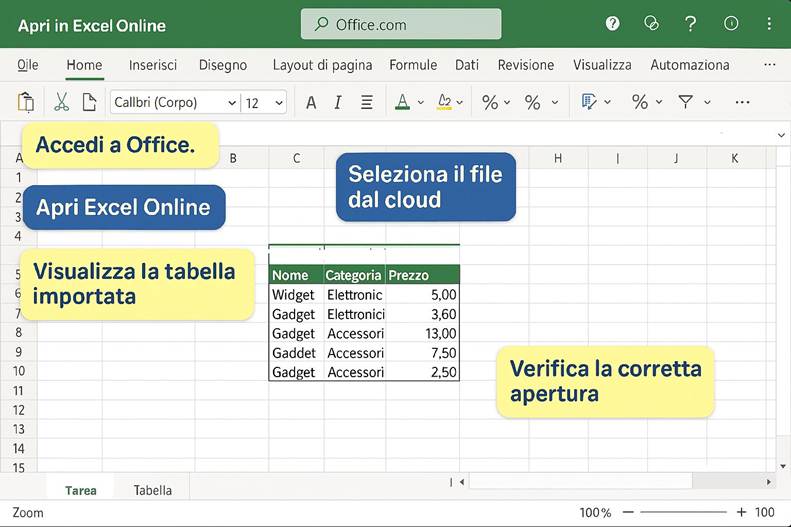Click the Office.com search box

[x=401, y=24]
